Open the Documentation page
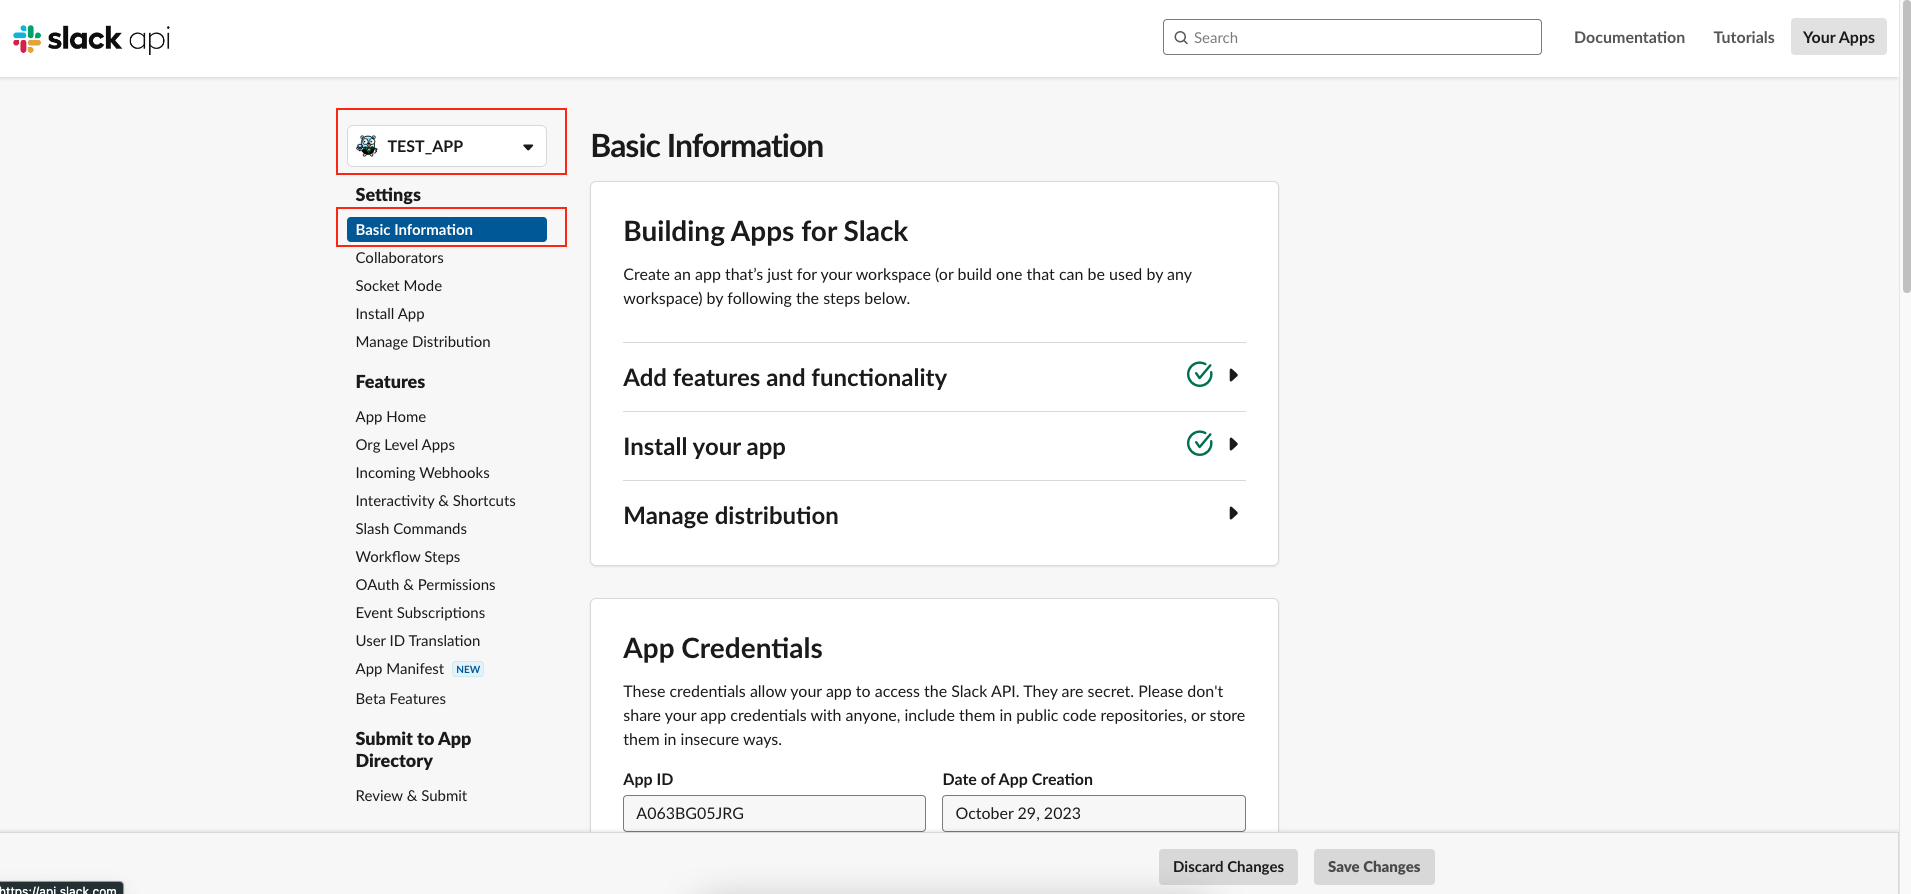The height and width of the screenshot is (894, 1911). tap(1629, 37)
